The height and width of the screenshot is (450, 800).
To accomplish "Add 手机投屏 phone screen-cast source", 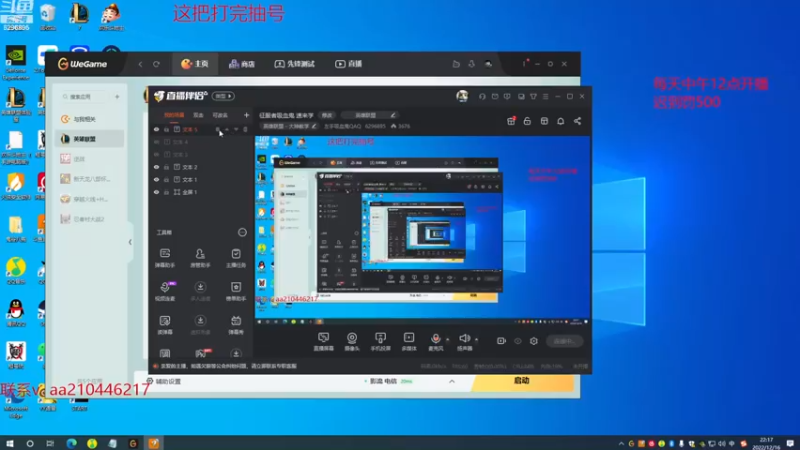I will 380,341.
